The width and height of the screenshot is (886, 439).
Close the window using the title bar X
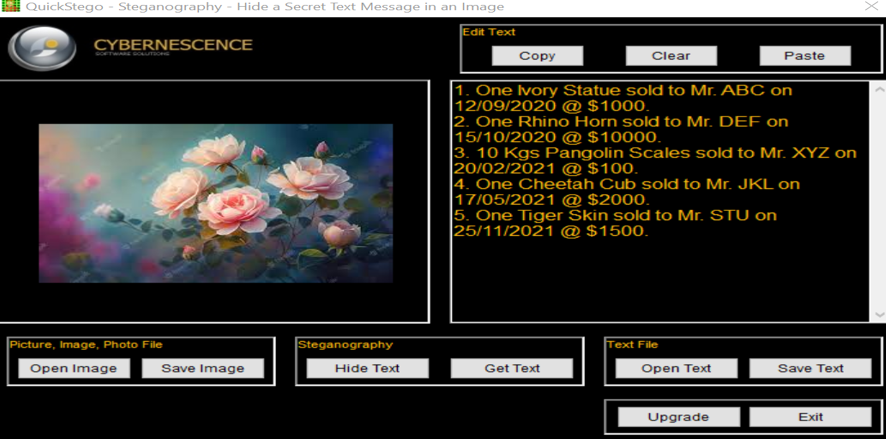869,7
